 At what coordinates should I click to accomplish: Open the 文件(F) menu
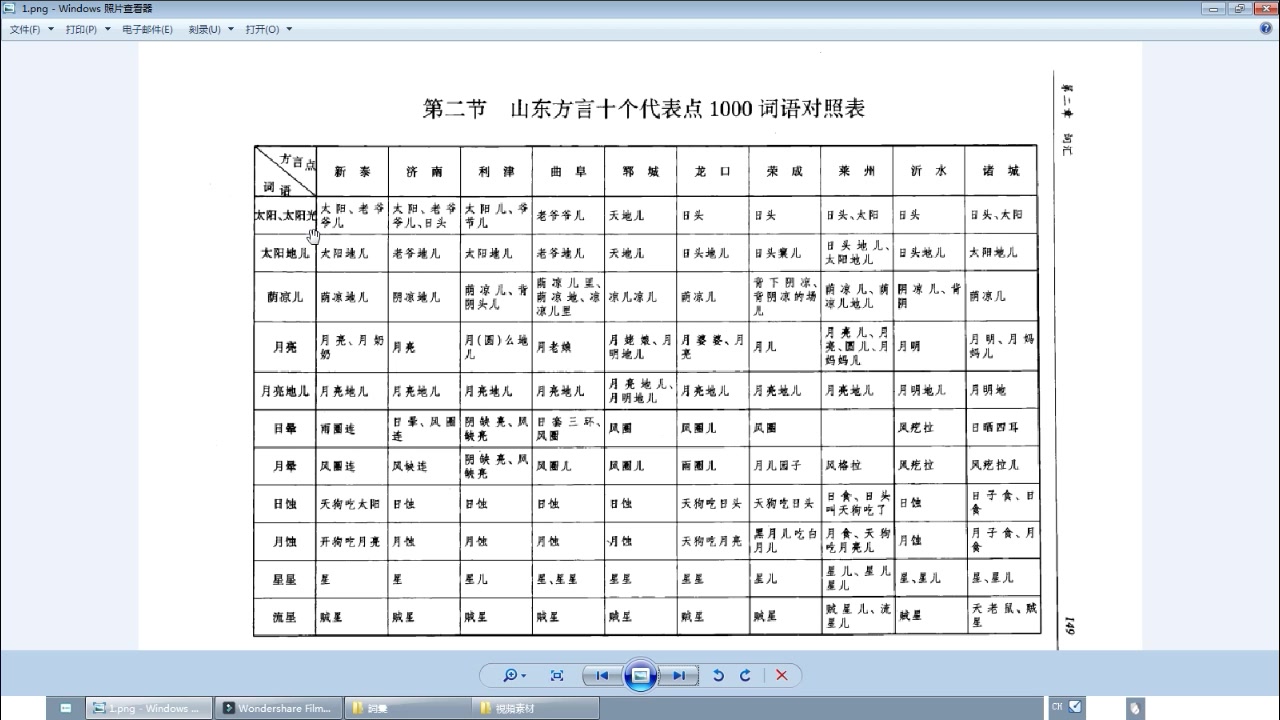(x=31, y=29)
